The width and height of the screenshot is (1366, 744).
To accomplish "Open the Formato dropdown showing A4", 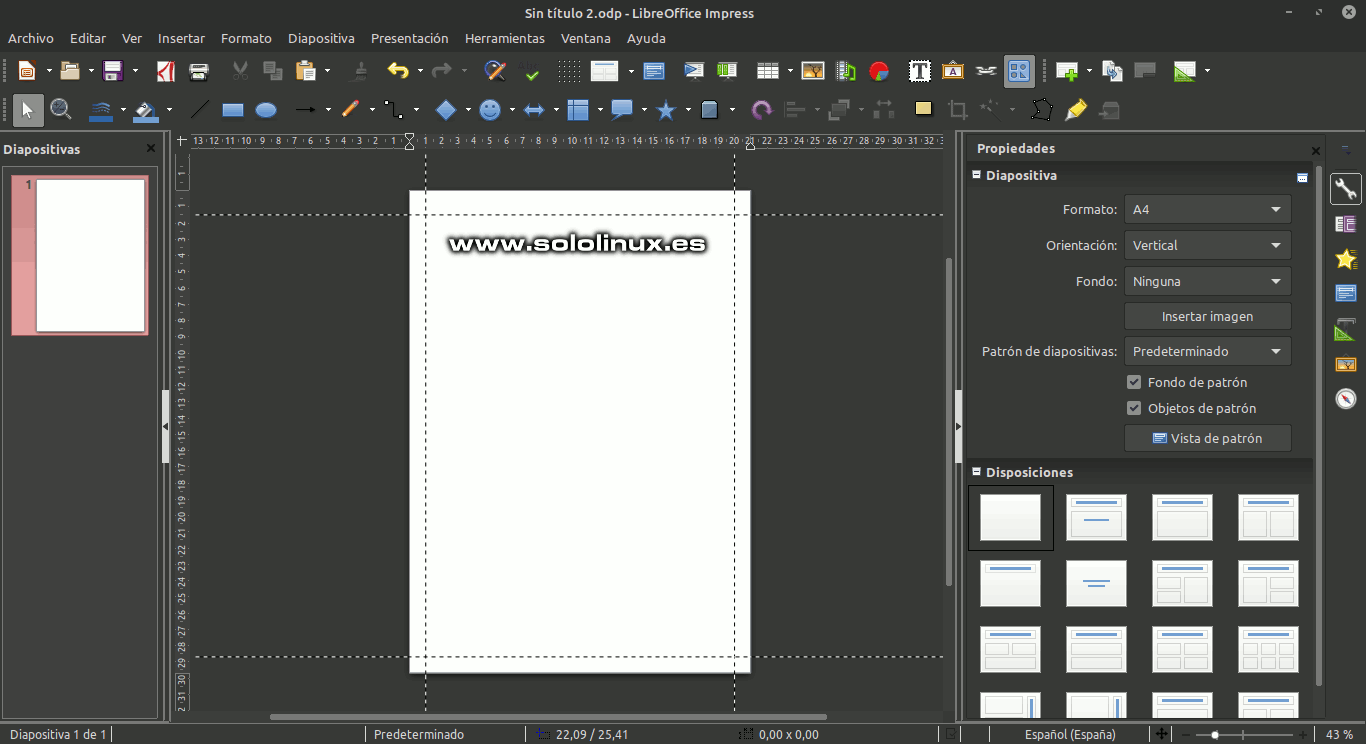I will (x=1207, y=209).
